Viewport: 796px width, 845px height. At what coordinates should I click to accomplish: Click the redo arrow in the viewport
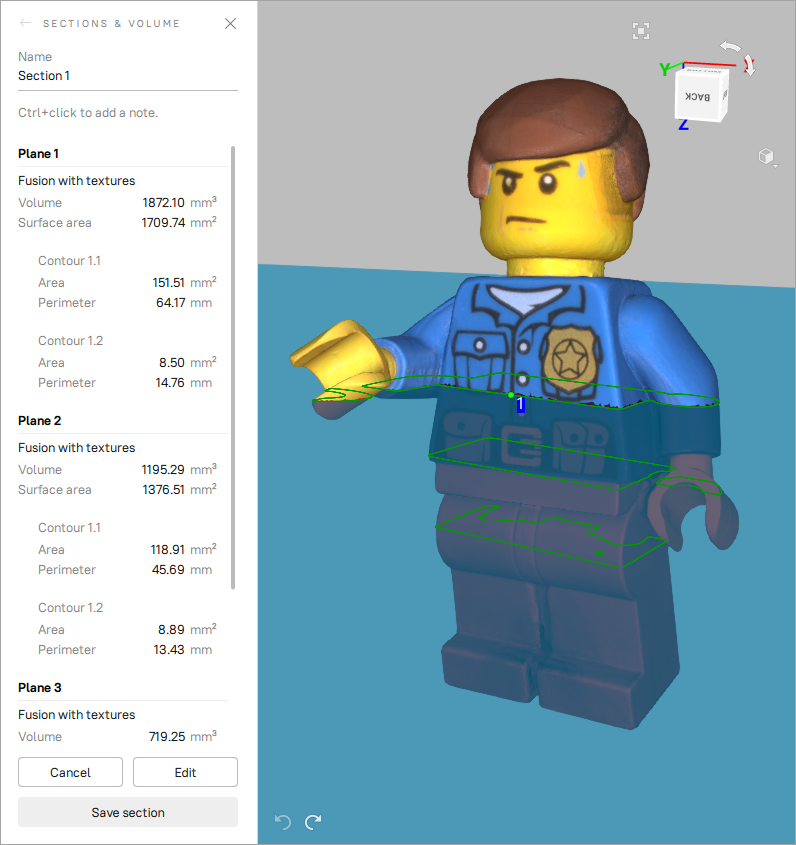pos(313,822)
